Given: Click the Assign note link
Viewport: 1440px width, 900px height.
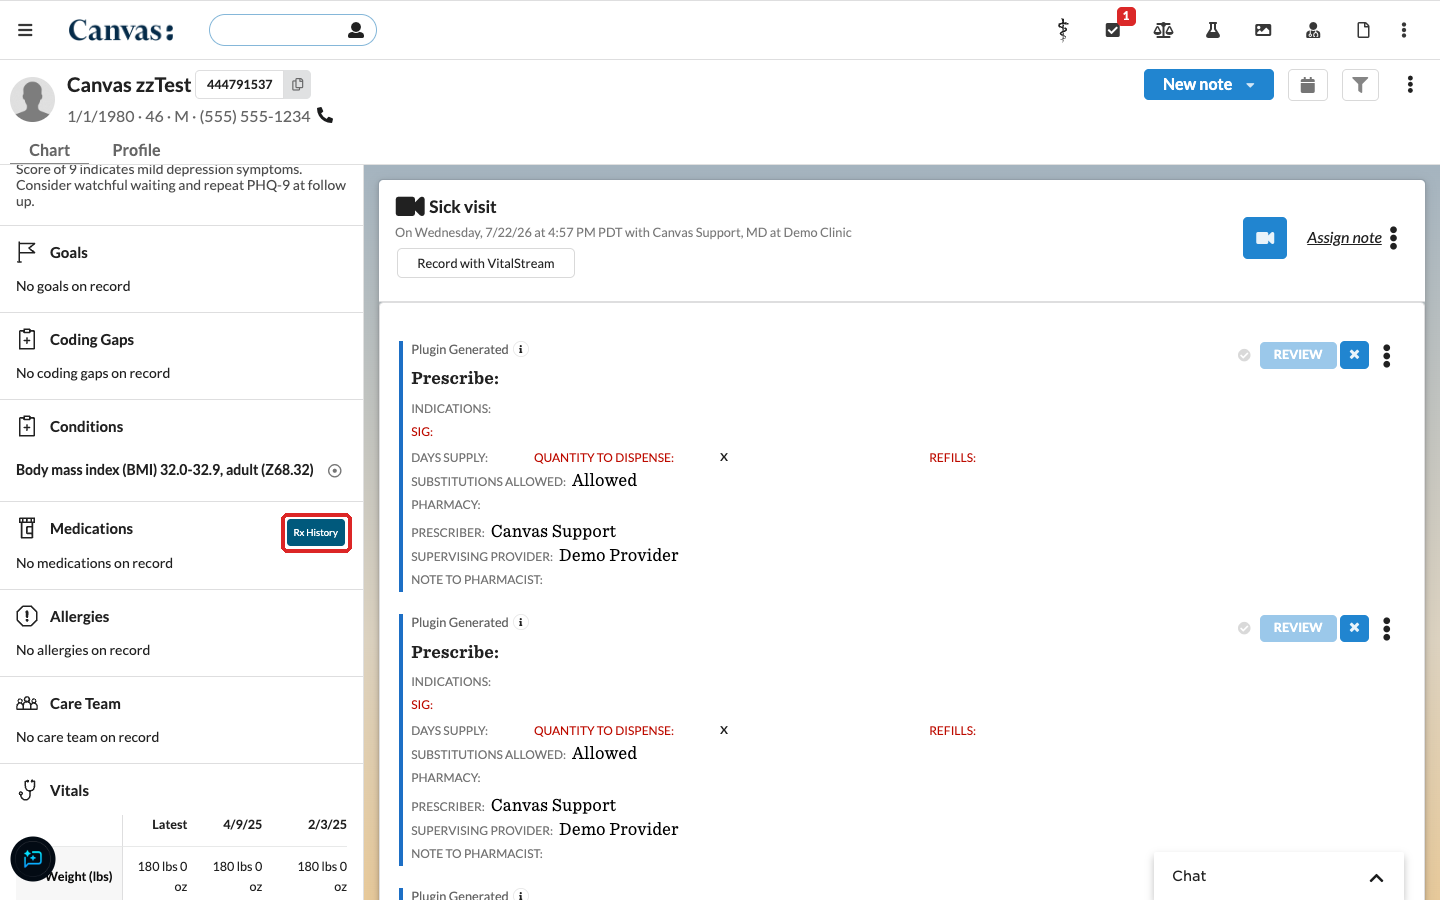Looking at the screenshot, I should coord(1344,238).
